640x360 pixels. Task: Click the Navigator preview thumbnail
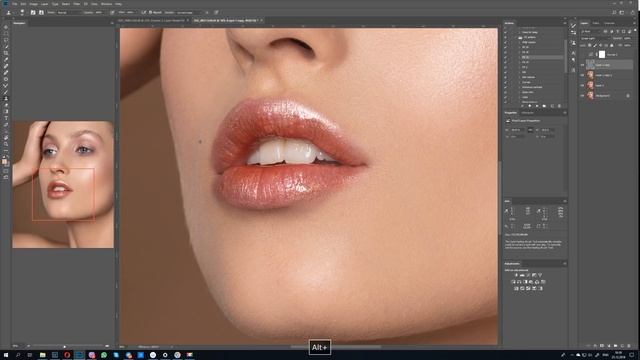coord(63,184)
